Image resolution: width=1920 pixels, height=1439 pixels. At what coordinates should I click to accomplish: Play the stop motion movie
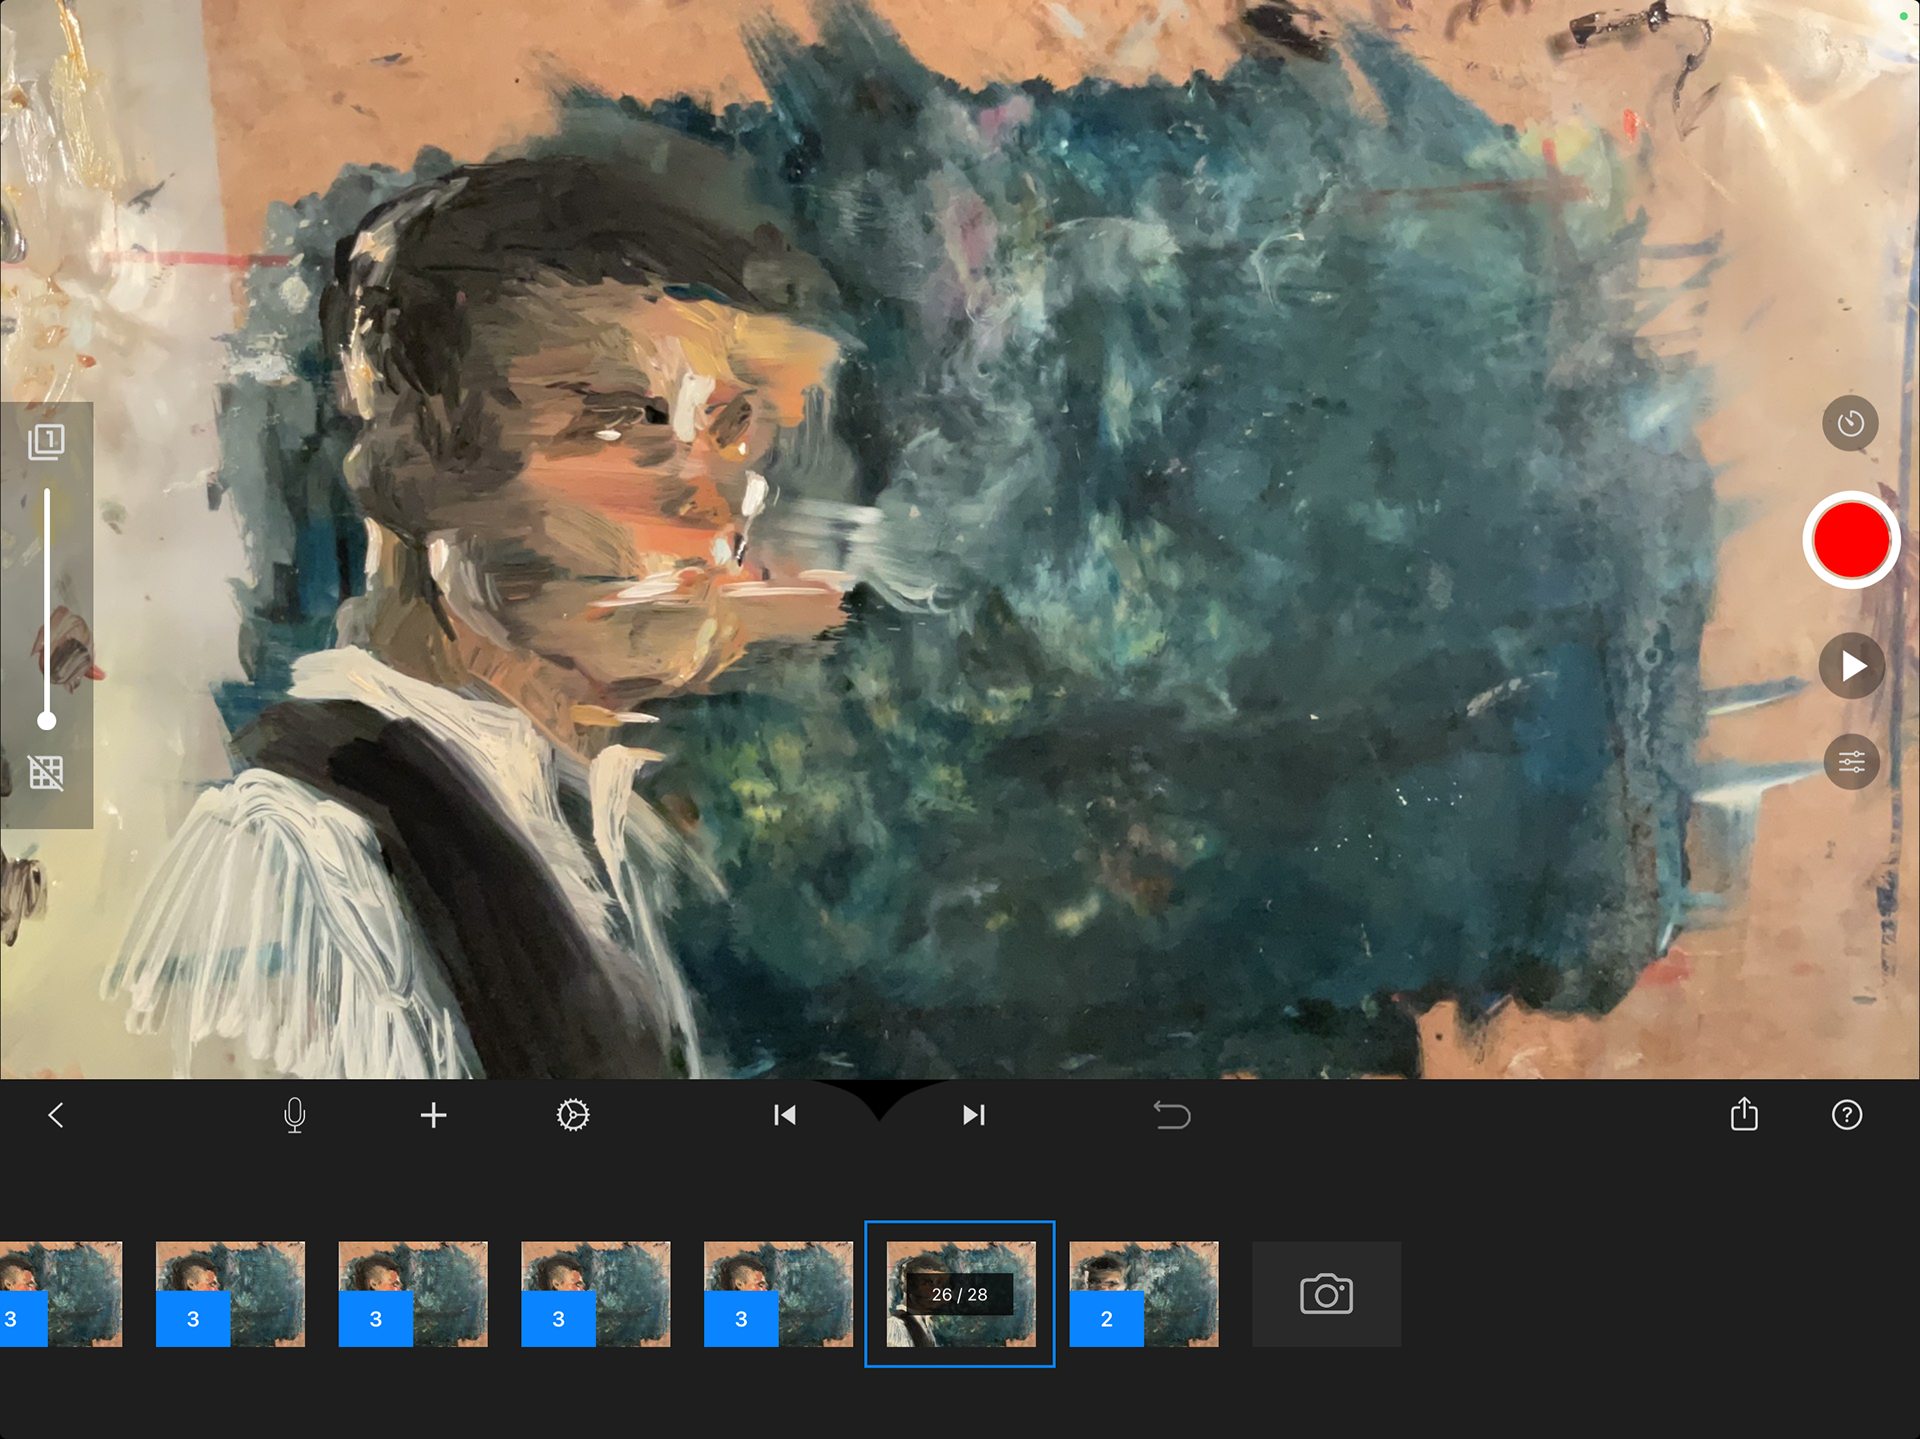(x=1851, y=666)
